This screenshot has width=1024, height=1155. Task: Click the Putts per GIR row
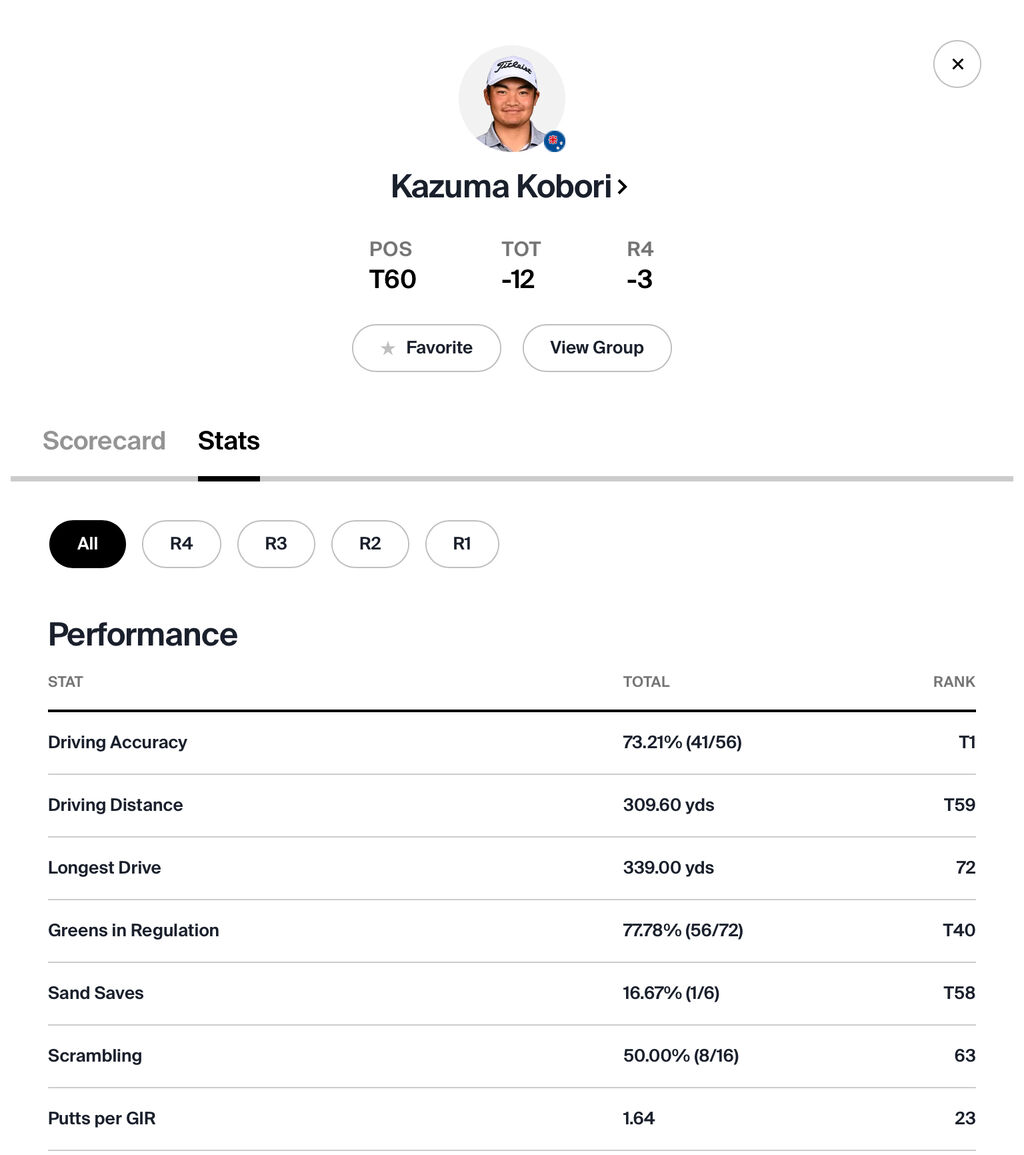pos(512,1118)
